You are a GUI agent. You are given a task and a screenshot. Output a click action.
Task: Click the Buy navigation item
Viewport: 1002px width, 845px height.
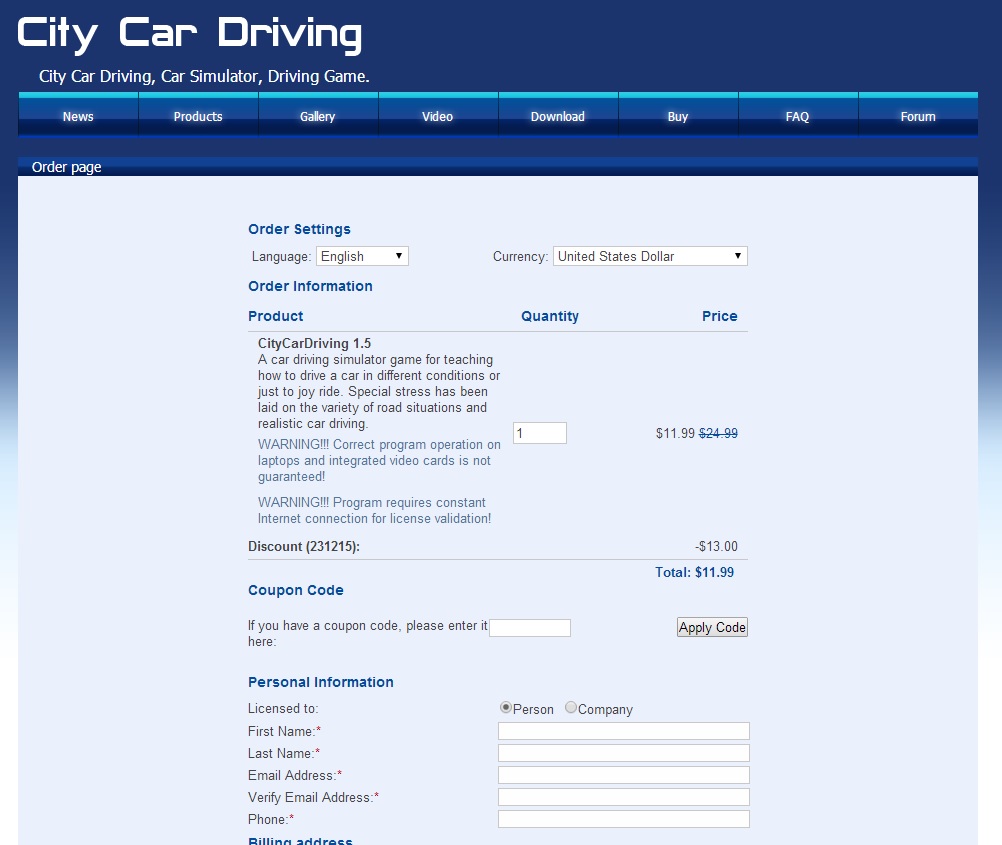tap(678, 117)
